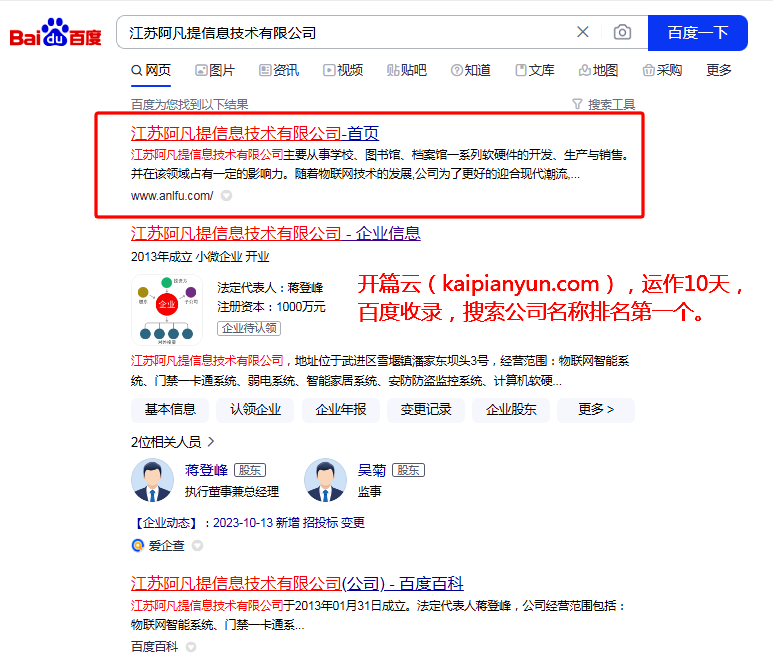Click the search tools filter icon
Image resolution: width=773 pixels, height=661 pixels.
(x=577, y=104)
